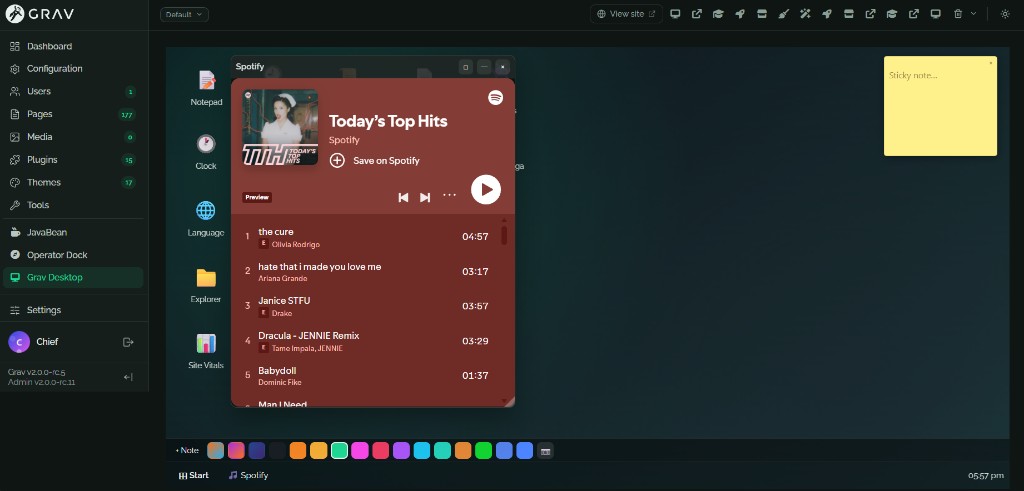Click the Preview badge
Screen dimensions: 1024x491
point(257,197)
